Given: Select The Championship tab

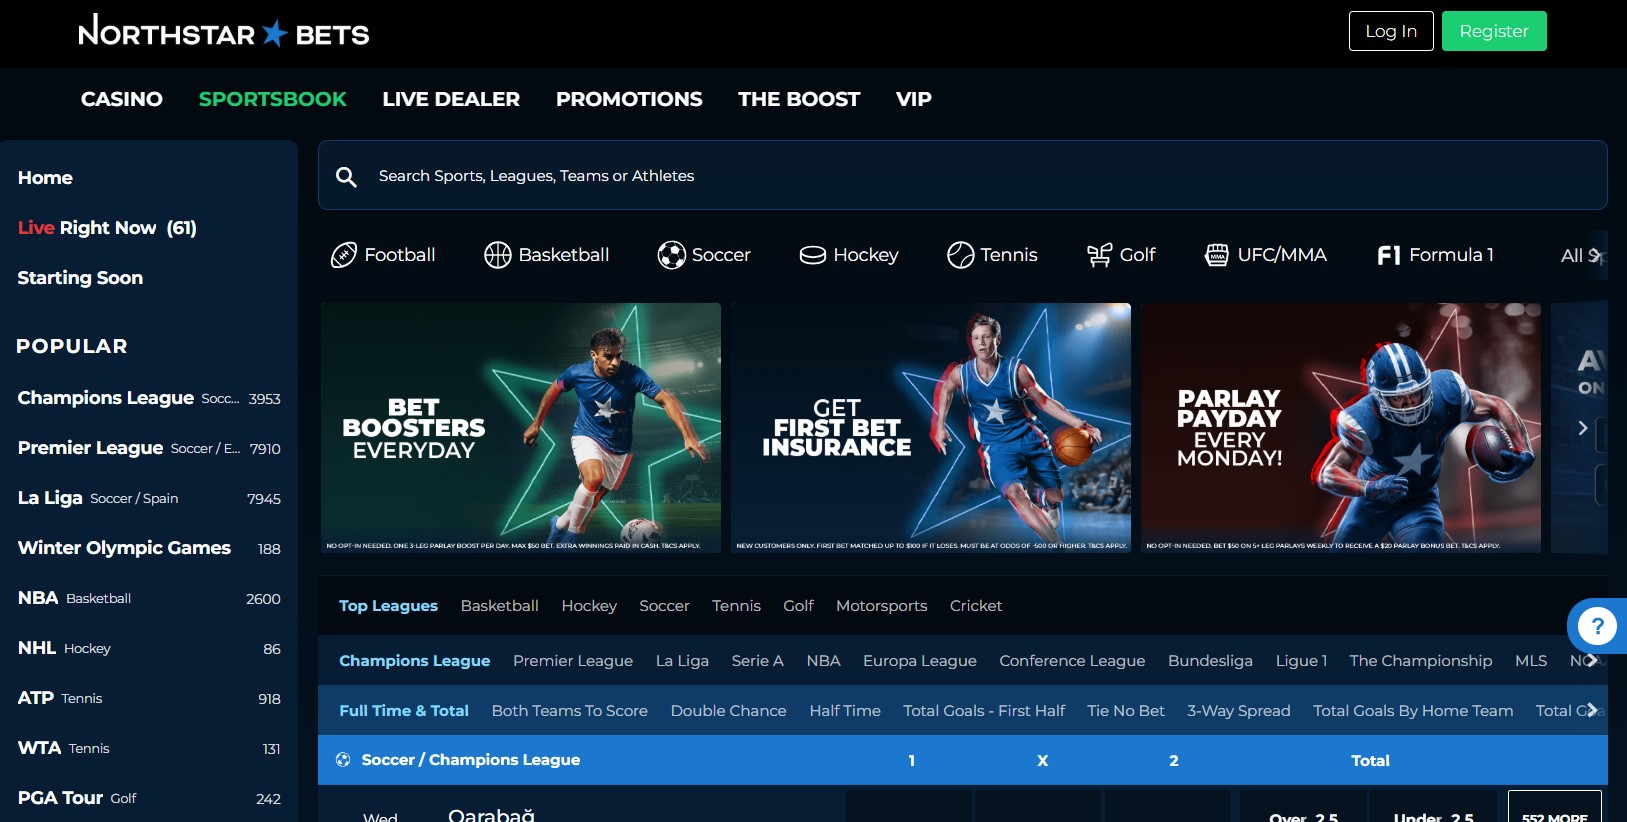Looking at the screenshot, I should 1420,661.
